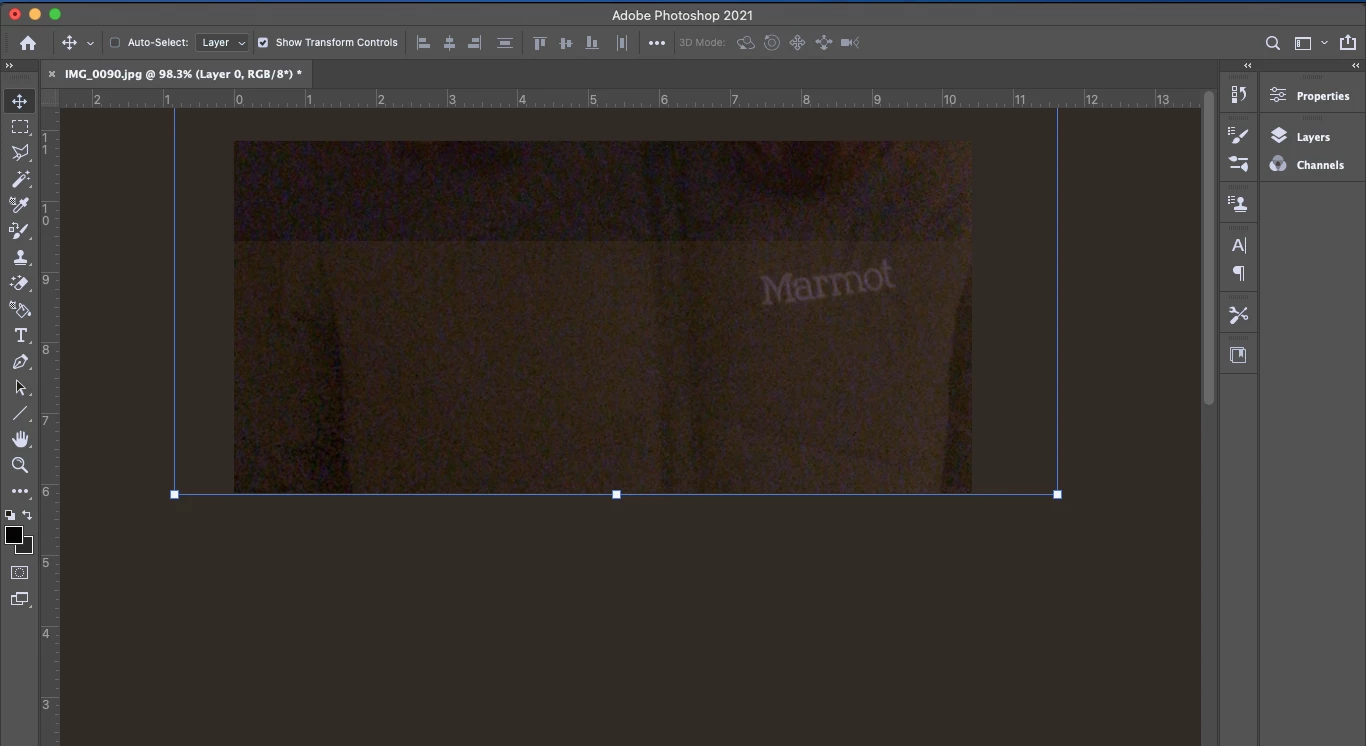Click the foreground color swatch
Viewport: 1366px width, 746px height.
click(13, 535)
